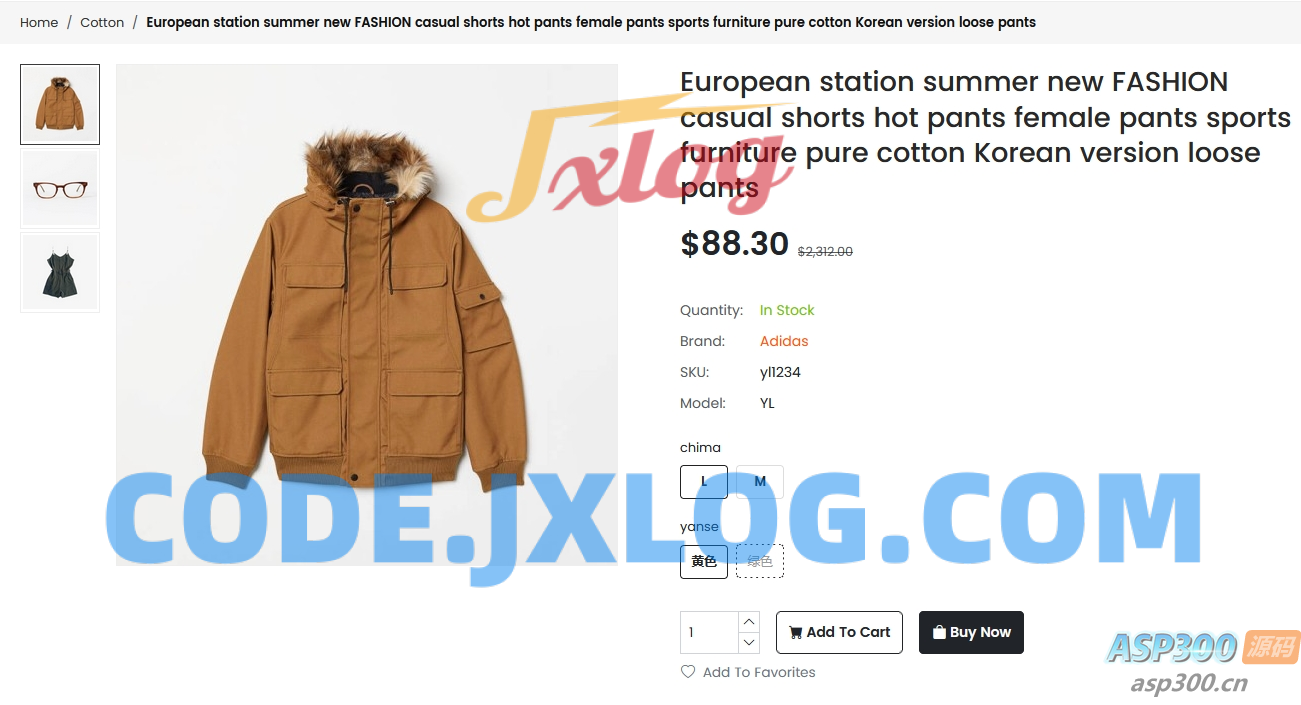1301x705 pixels.
Task: Select the dark romper thumbnail
Action: (x=60, y=273)
